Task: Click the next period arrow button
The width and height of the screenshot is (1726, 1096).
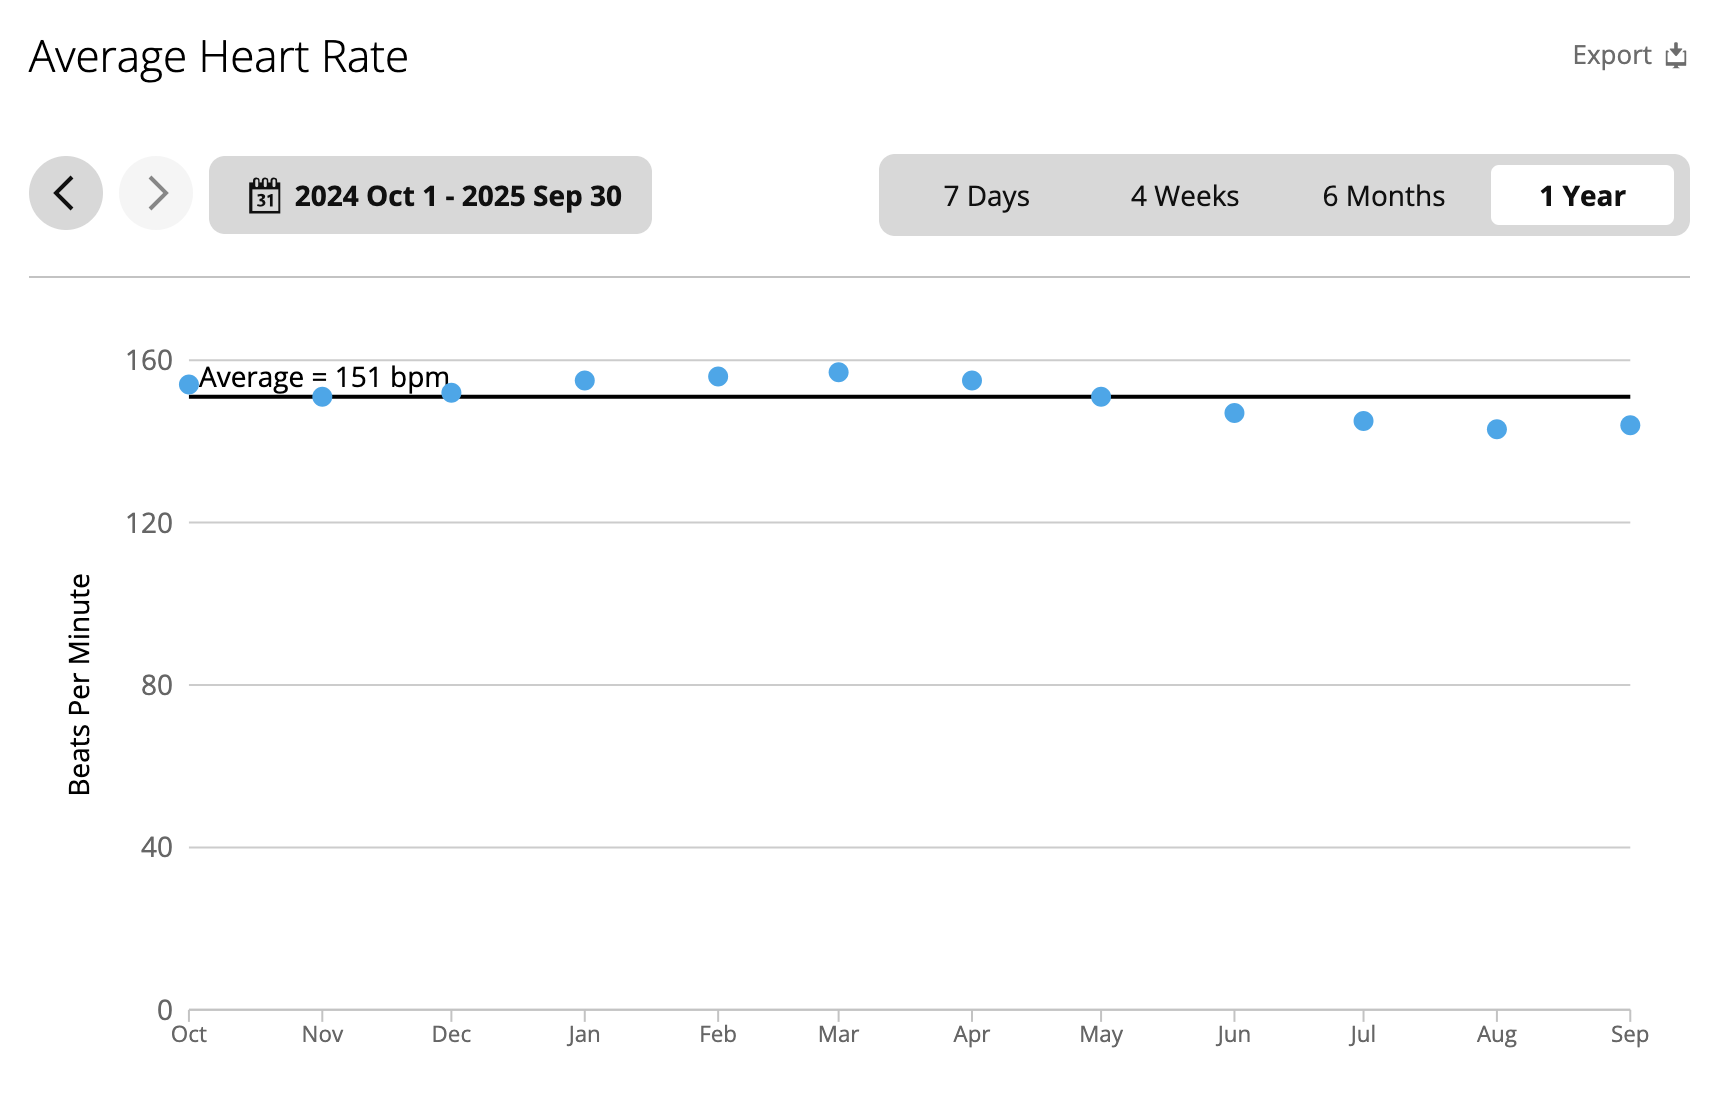Action: 156,193
